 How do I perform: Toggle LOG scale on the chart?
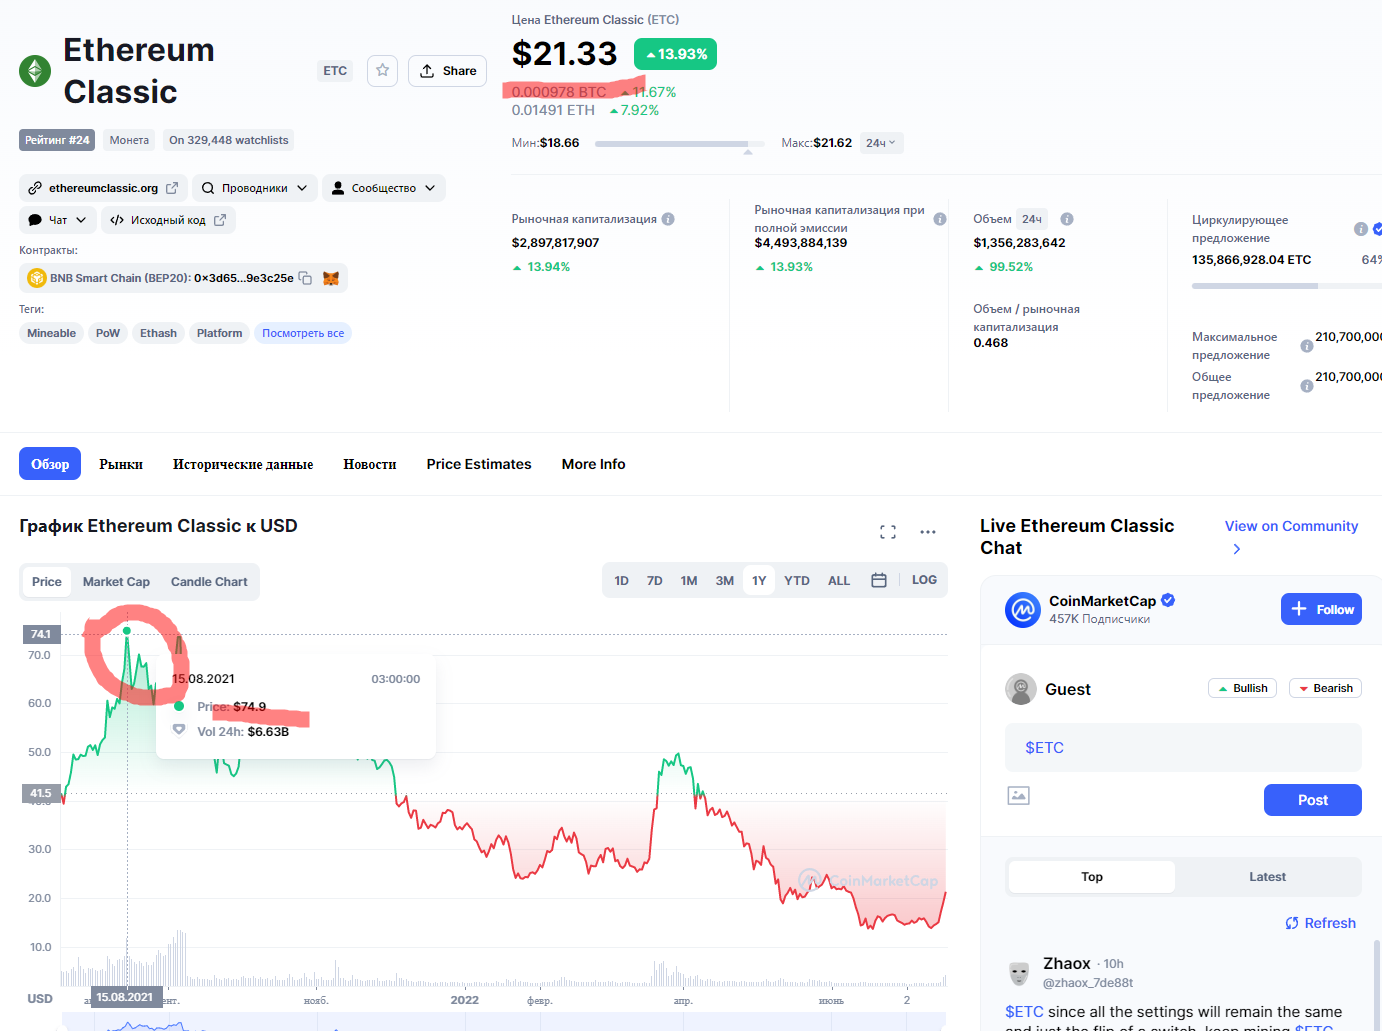point(924,580)
